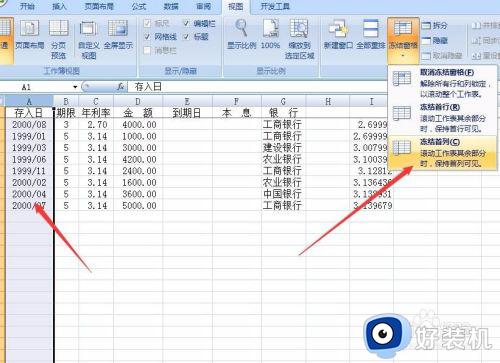
Task: Select the 年利率 header cell
Action: pos(96,113)
